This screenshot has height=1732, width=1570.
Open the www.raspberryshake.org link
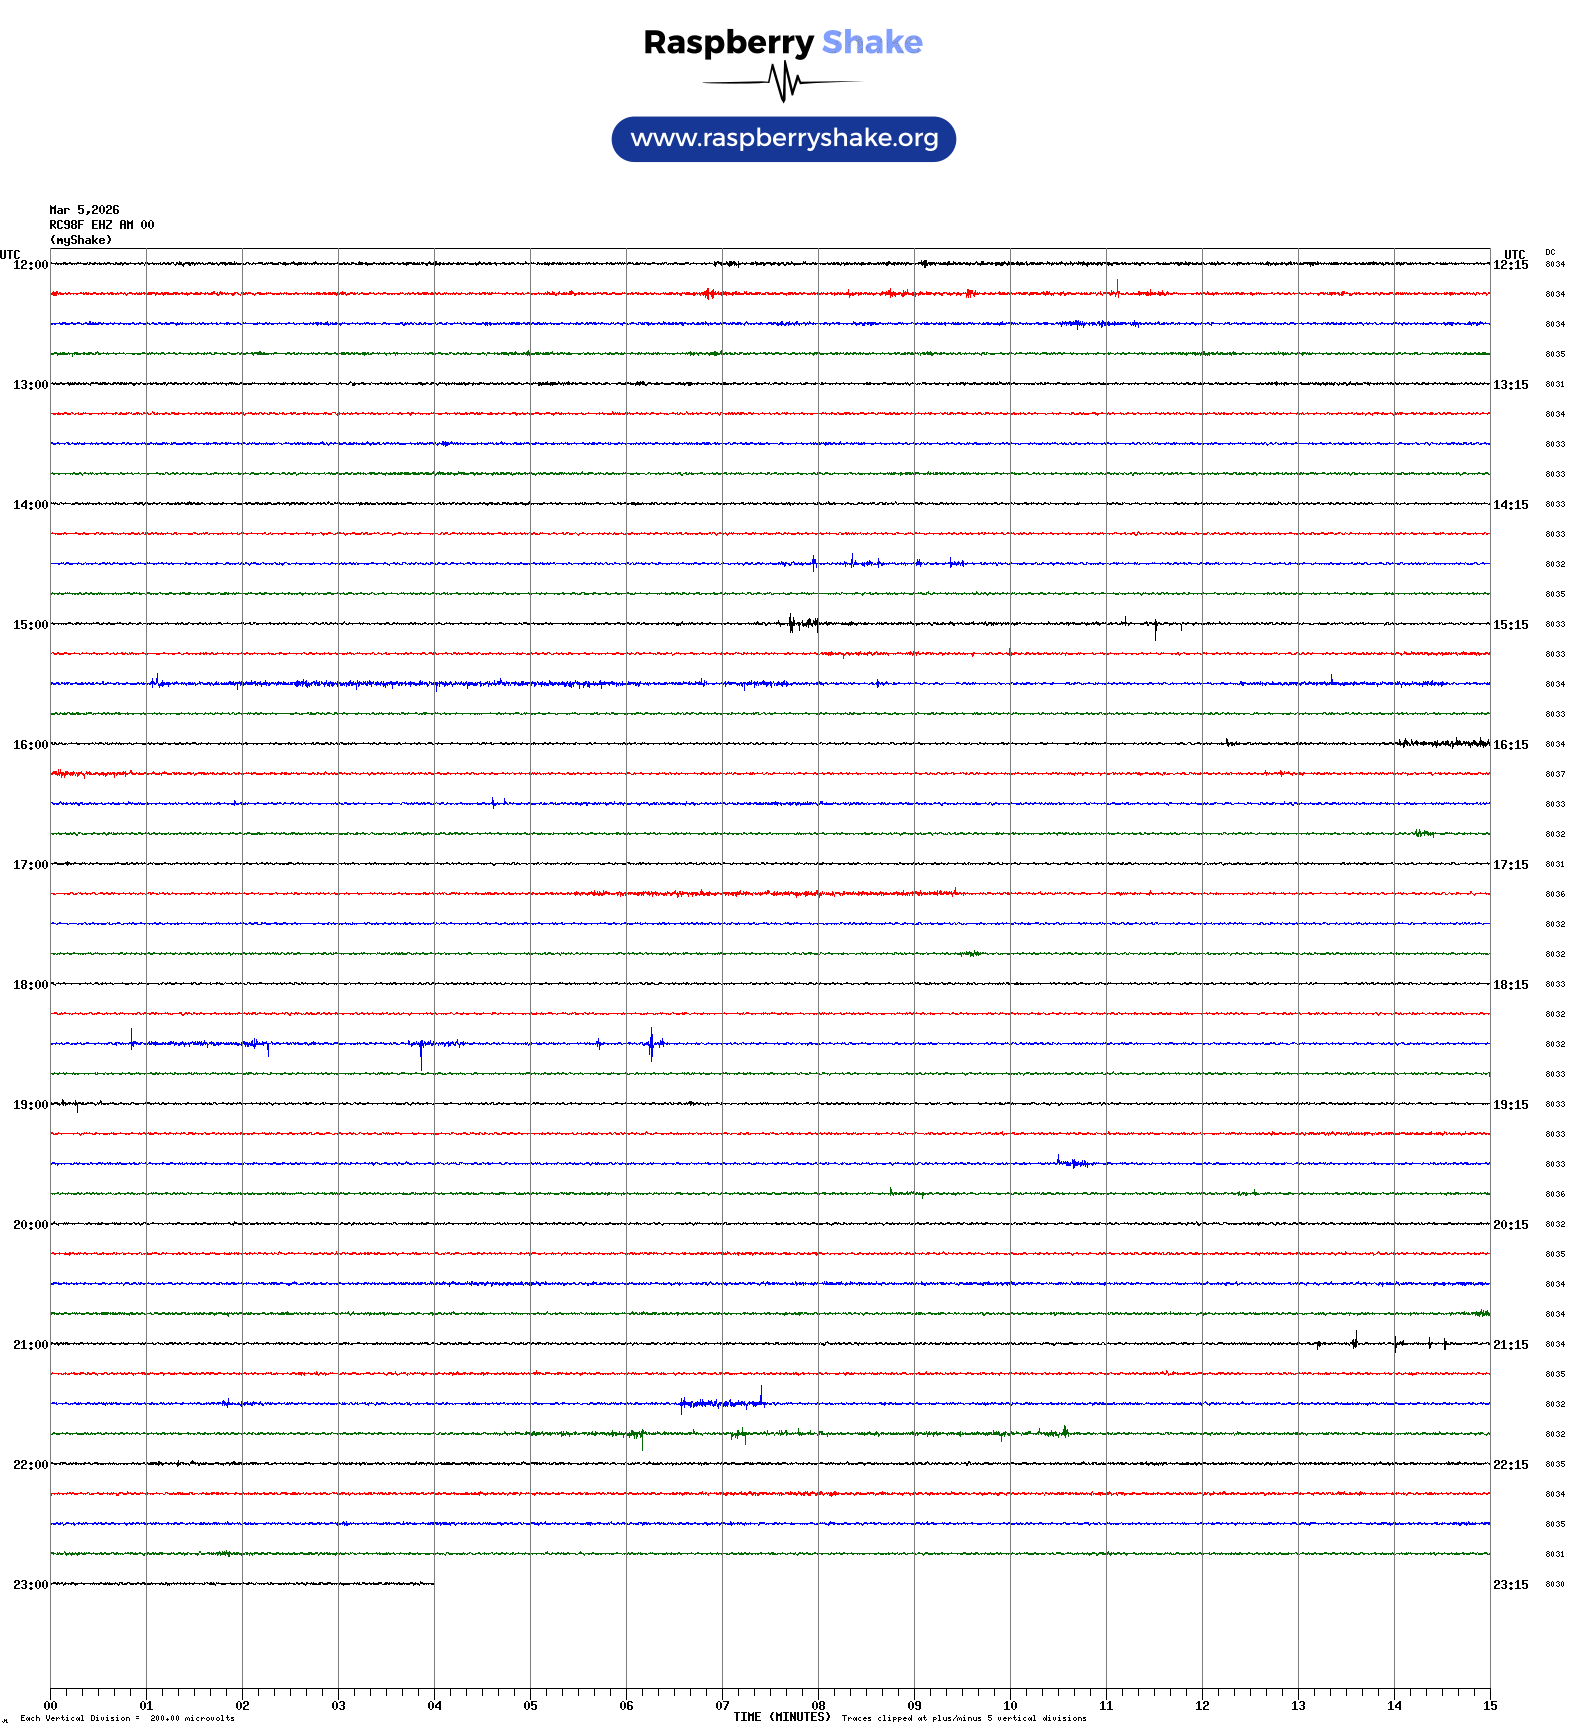click(784, 139)
